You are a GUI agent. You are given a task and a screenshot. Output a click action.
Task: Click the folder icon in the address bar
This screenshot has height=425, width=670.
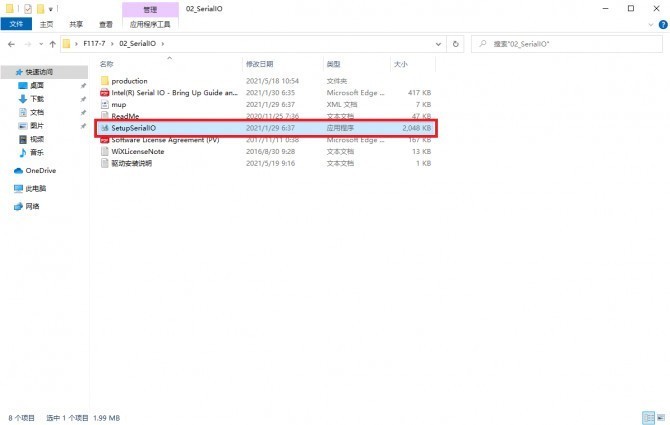tap(66, 44)
